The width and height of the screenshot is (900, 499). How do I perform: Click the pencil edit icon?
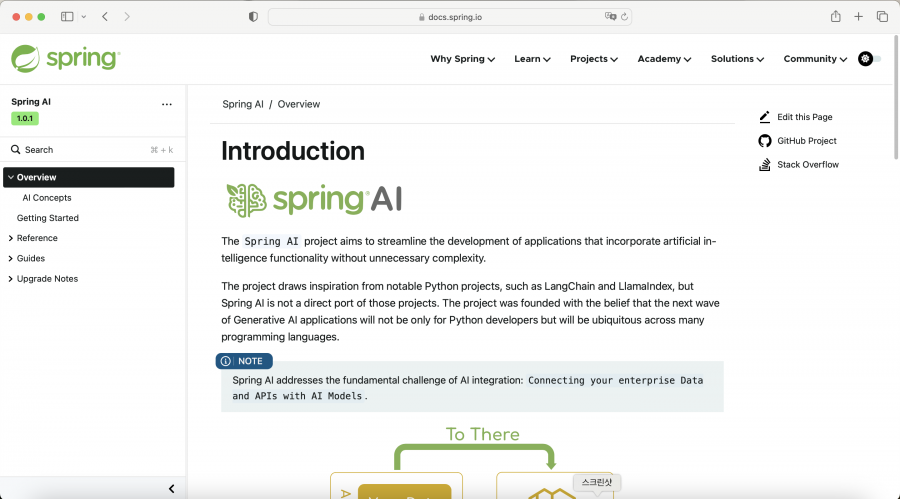click(x=765, y=117)
